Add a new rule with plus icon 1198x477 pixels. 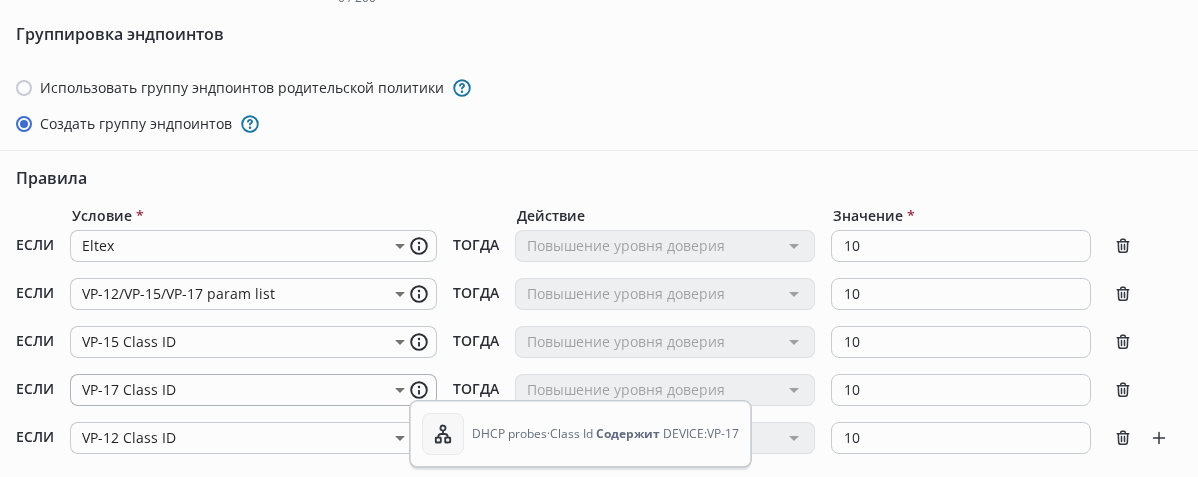pyautogui.click(x=1159, y=438)
